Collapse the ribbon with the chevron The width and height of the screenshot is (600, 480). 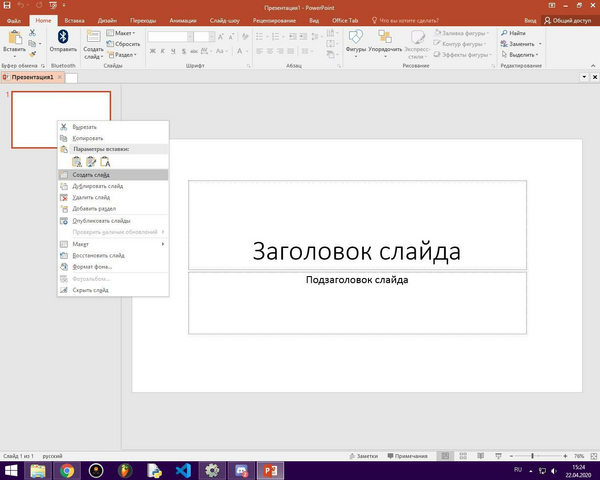pyautogui.click(x=593, y=66)
